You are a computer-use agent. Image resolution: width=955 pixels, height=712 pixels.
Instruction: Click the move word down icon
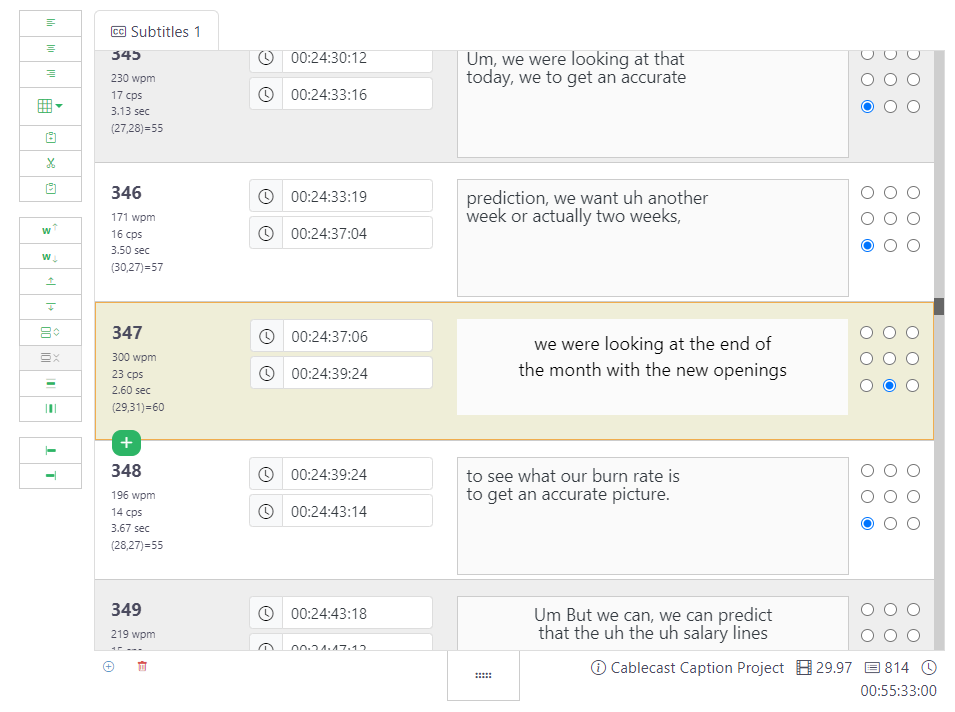50,256
